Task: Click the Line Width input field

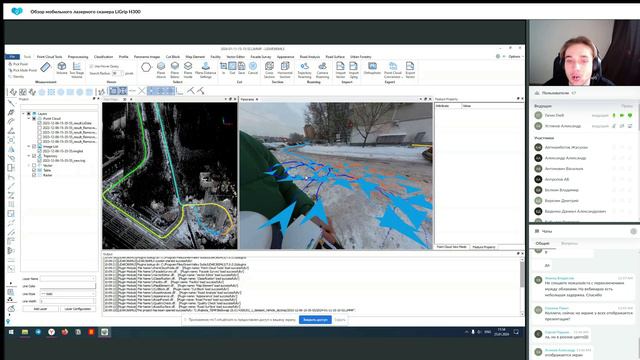Action: [67, 301]
